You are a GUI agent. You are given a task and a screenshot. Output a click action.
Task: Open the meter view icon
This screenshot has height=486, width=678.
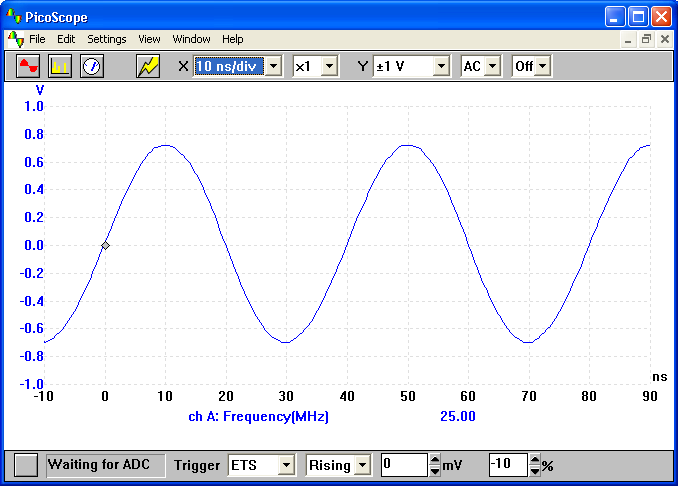point(92,66)
